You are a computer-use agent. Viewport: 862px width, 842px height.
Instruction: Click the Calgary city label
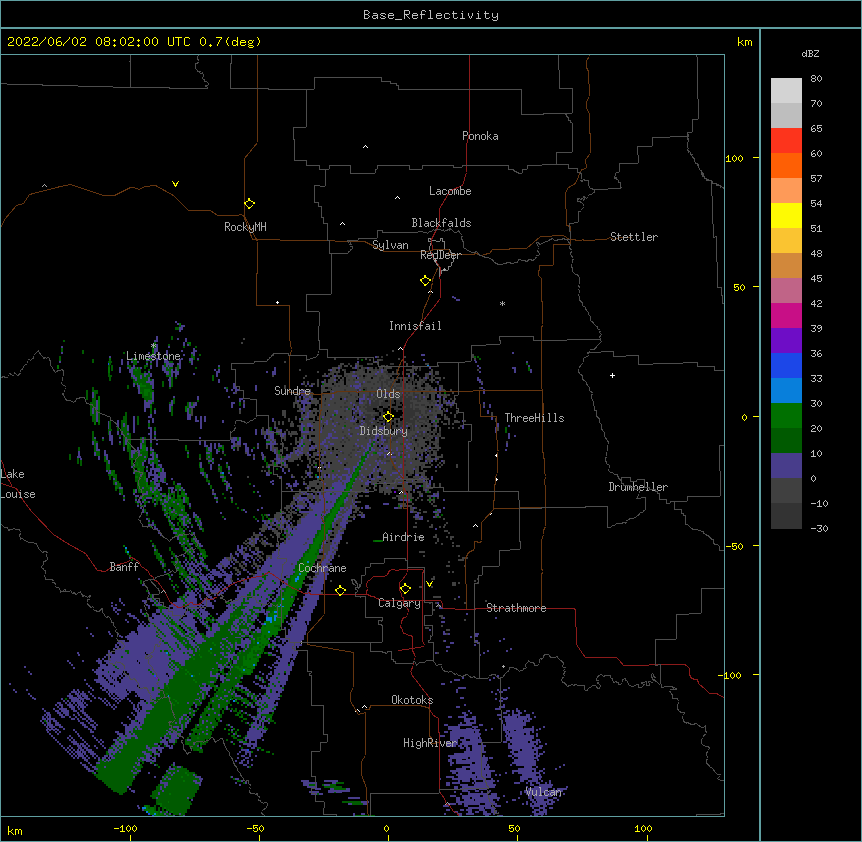(x=399, y=603)
